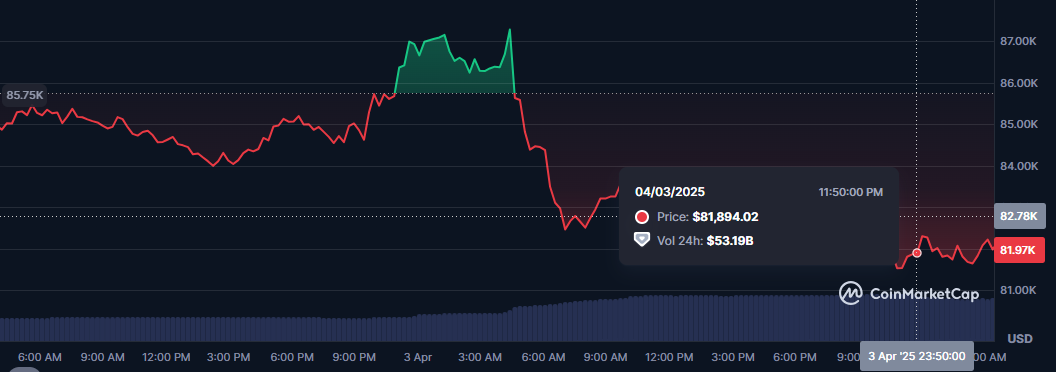Click the CoinMarketCap logo icon
Screen dimensions: 1056x372
click(851, 293)
